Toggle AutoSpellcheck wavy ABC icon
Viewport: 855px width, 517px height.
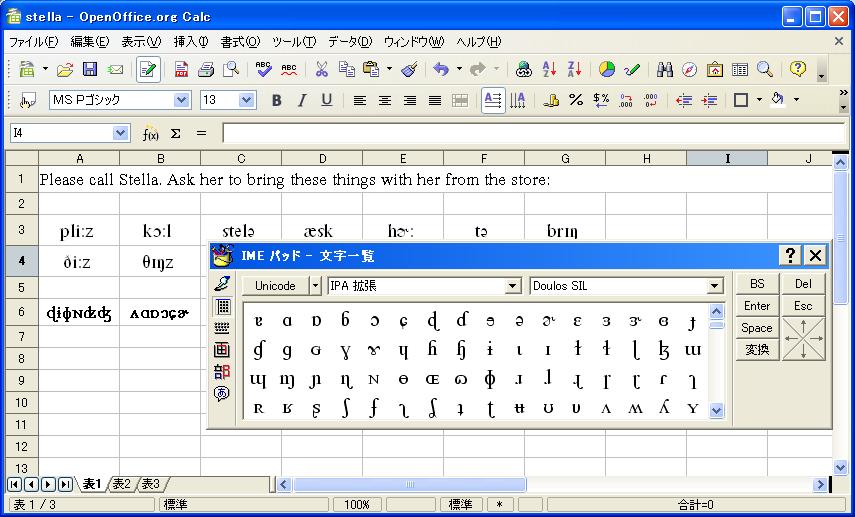click(x=288, y=69)
